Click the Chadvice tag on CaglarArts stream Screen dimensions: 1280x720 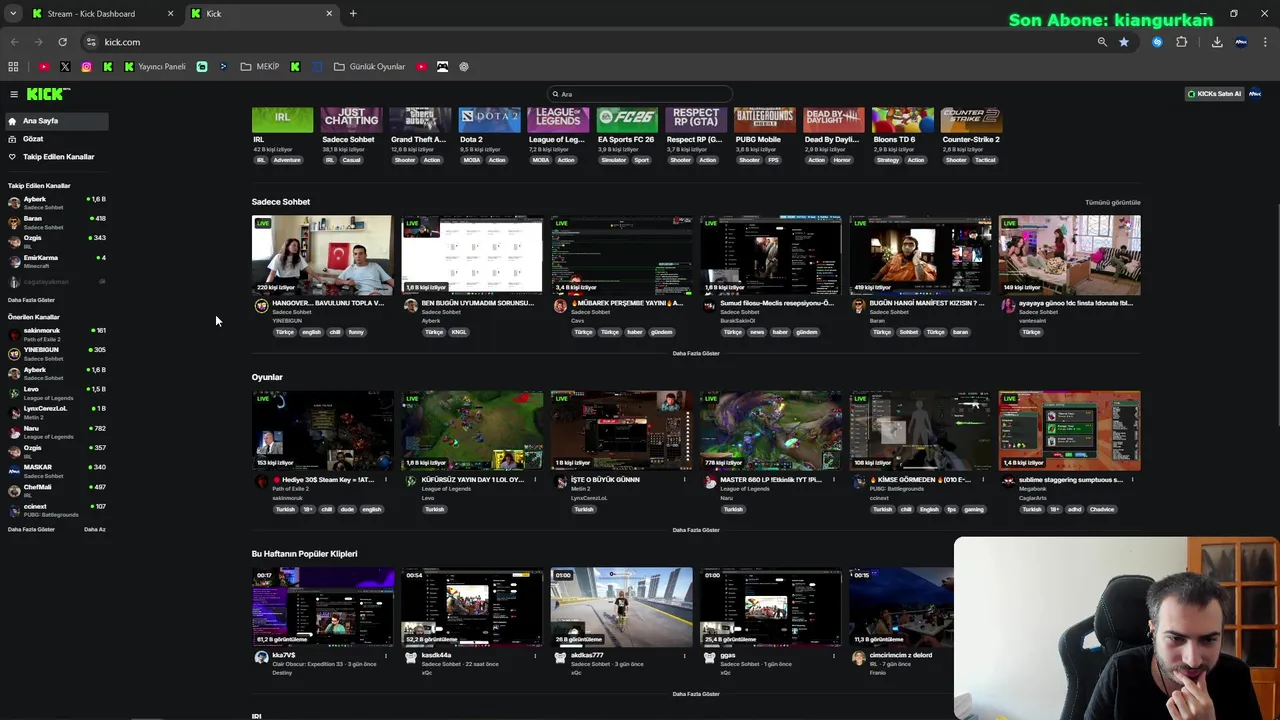click(x=1102, y=509)
